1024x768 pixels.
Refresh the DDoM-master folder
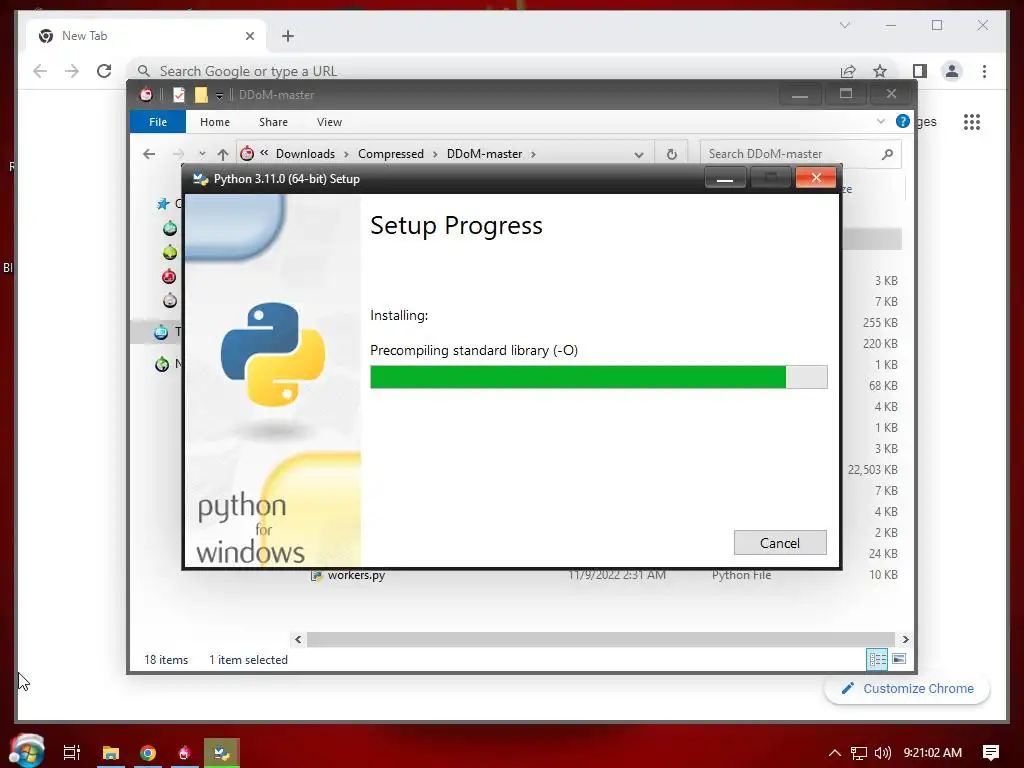tap(671, 154)
